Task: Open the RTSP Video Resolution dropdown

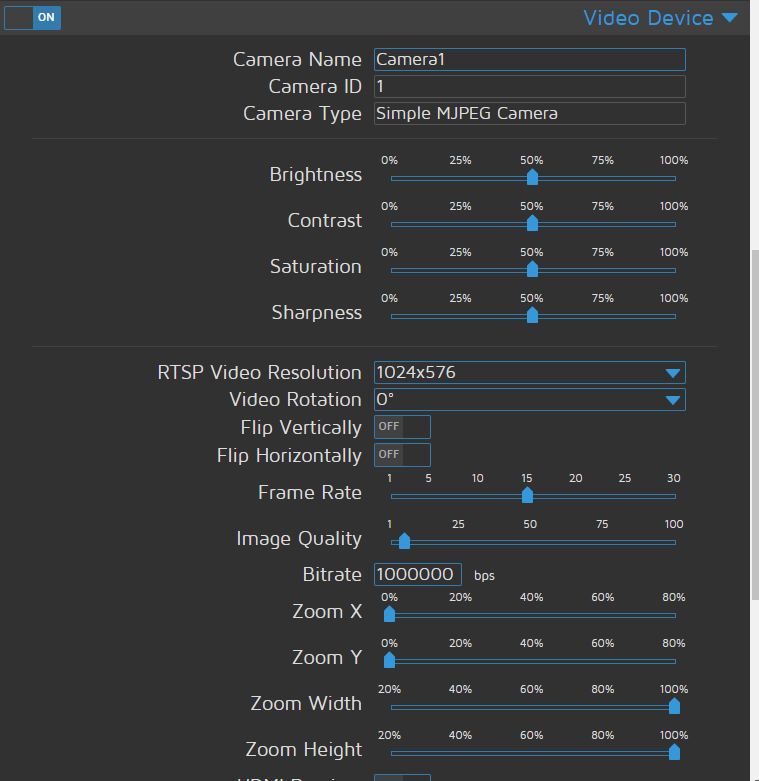Action: click(529, 373)
